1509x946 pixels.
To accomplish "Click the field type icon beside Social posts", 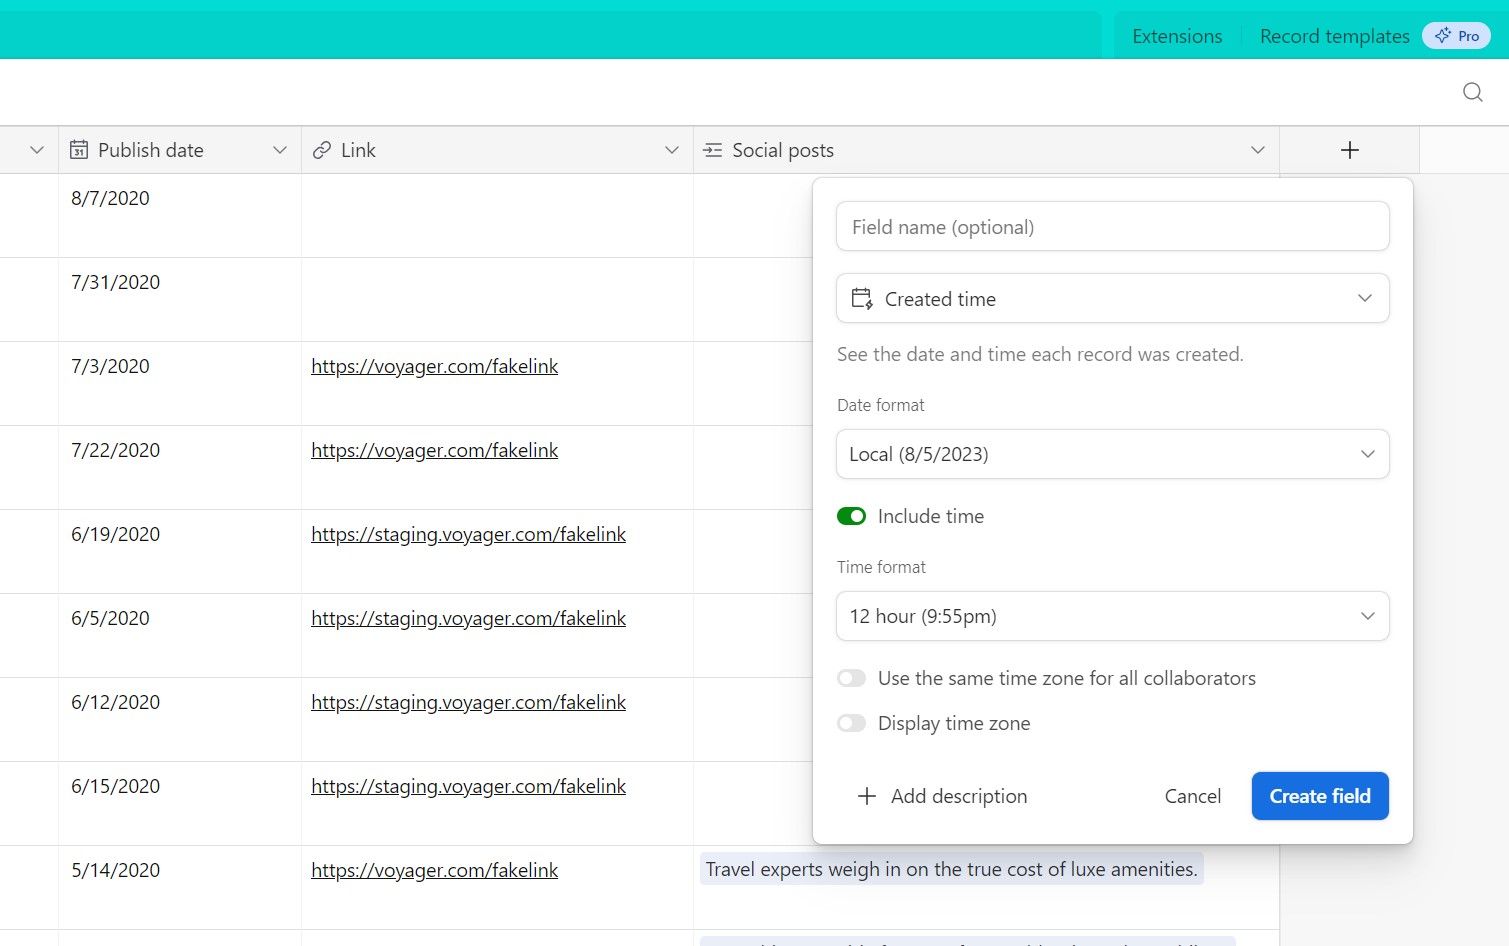I will click(x=712, y=149).
